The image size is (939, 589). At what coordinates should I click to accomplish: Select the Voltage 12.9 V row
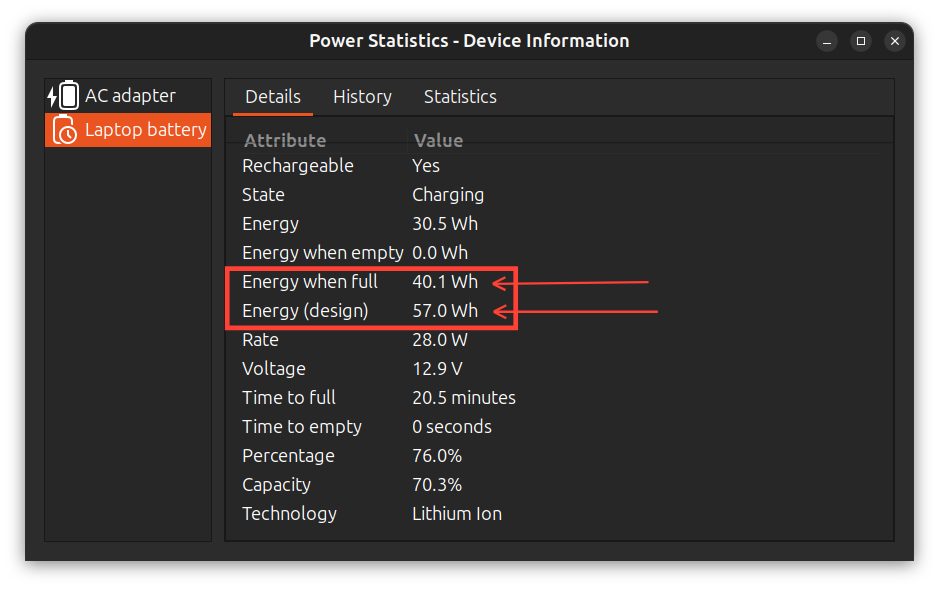360,369
